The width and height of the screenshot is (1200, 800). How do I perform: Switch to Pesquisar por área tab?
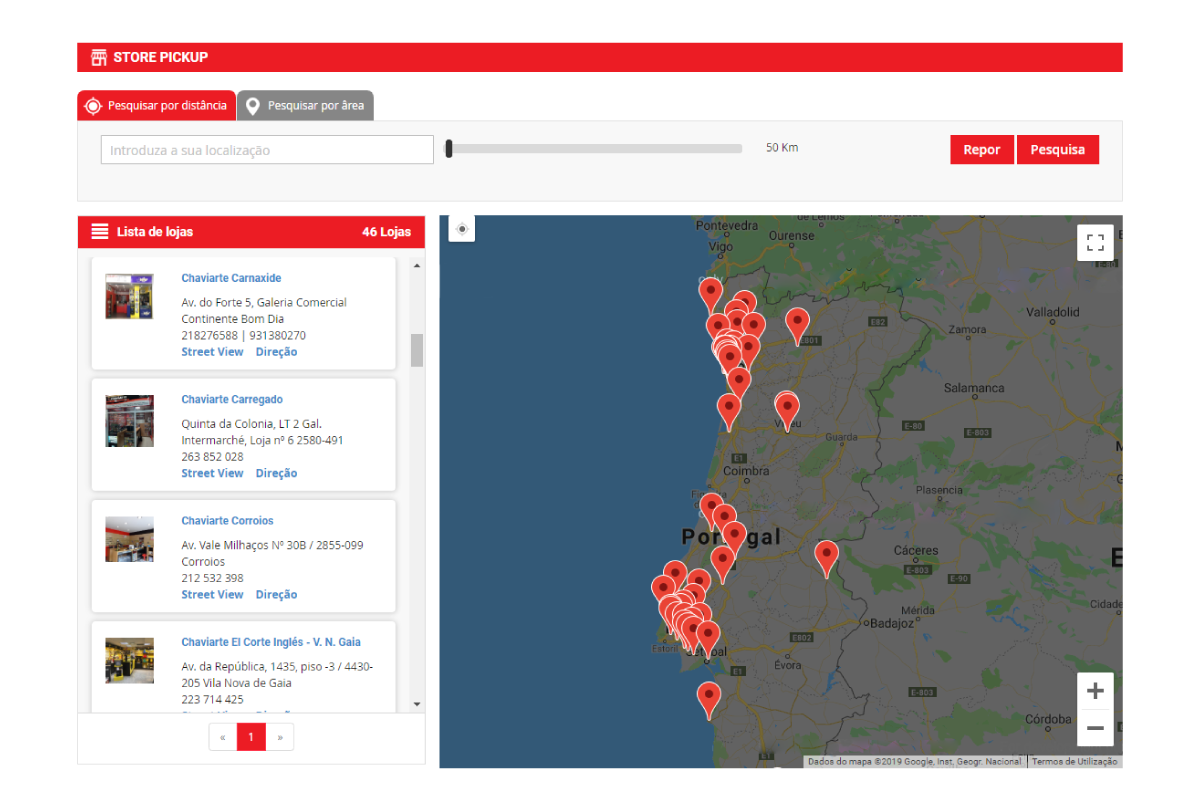(x=306, y=105)
